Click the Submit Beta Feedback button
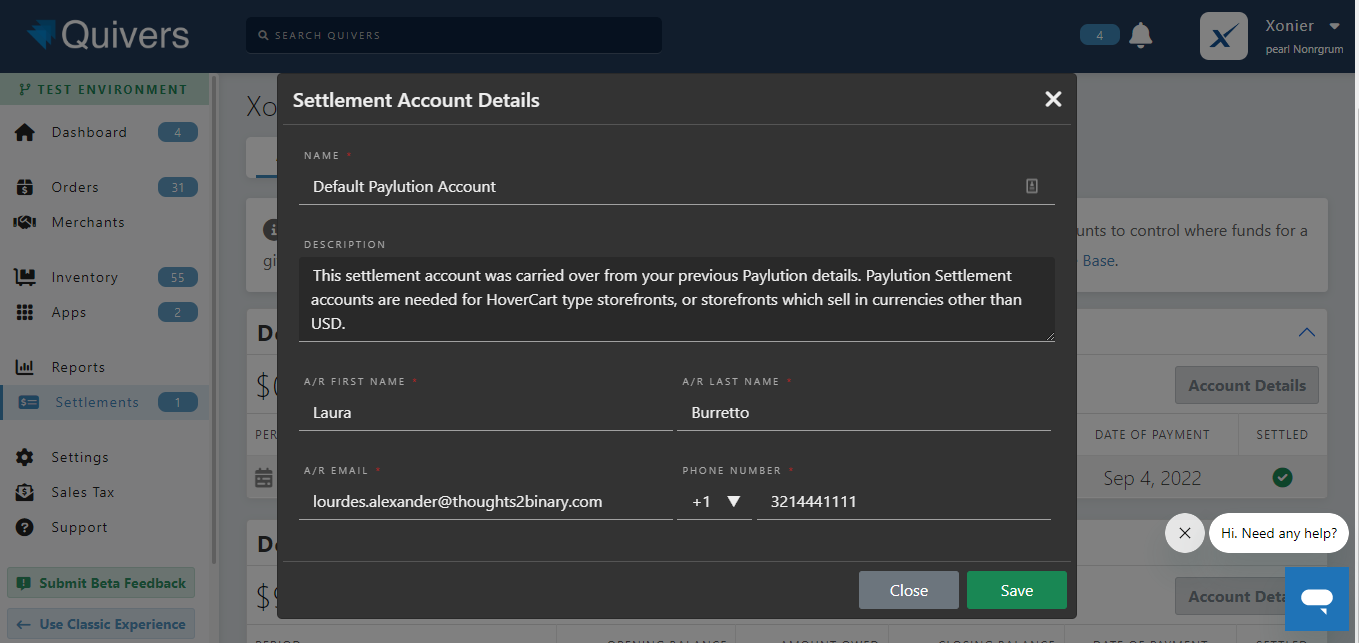Viewport: 1359px width, 643px height. click(x=101, y=583)
